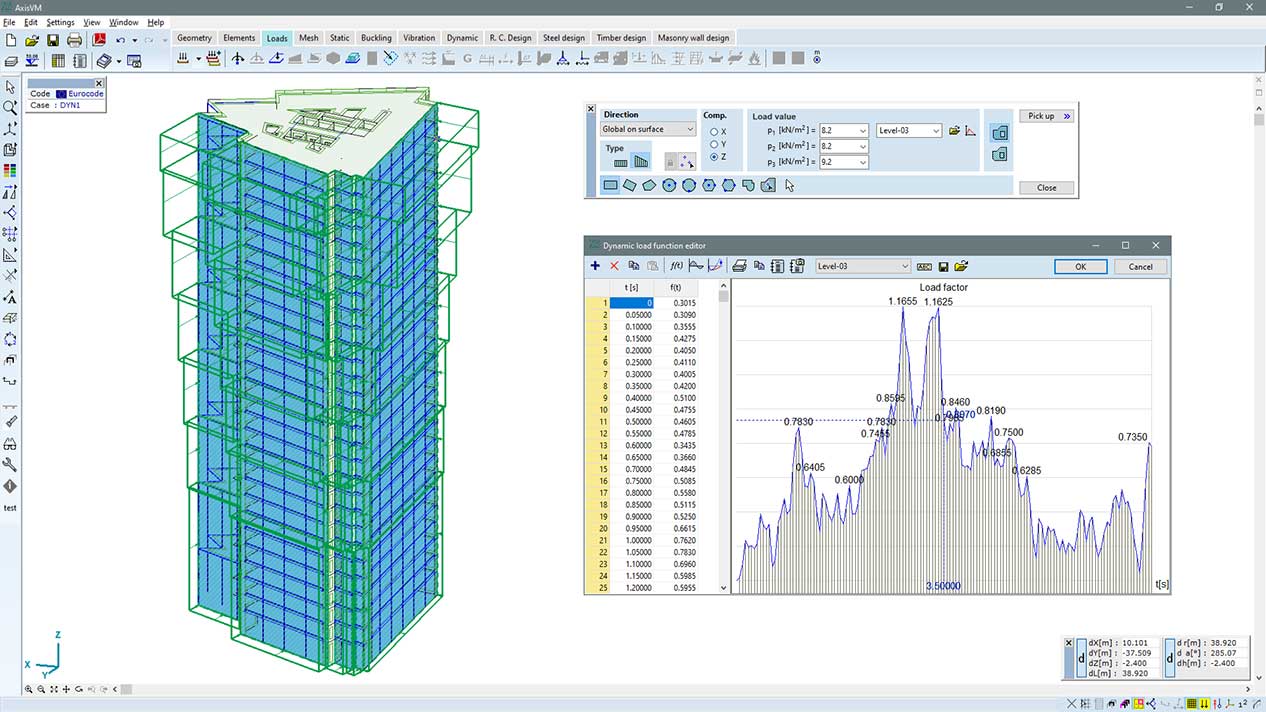
Task: Select Z component radio button
Action: [x=714, y=157]
